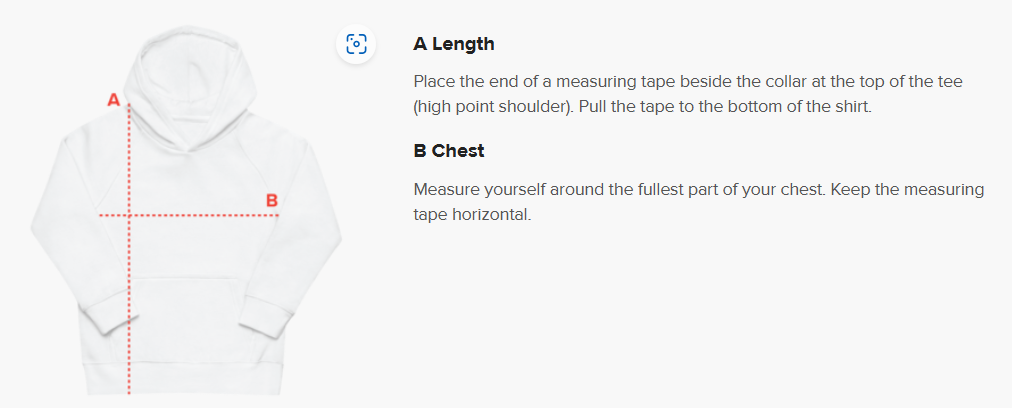This screenshot has width=1012, height=408.
Task: Click the hoodie's bottom hem band
Action: (185, 379)
